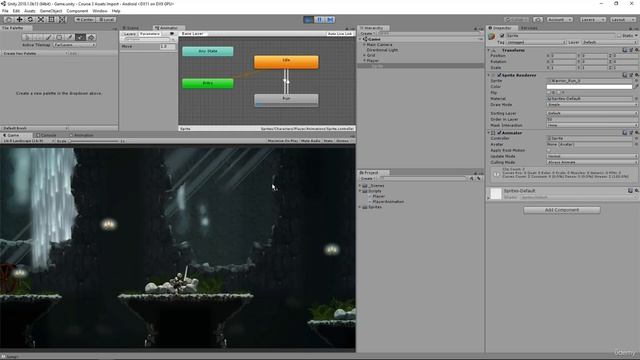Viewport: 640px width, 360px height.
Task: Open the Tag dropdown in Inspector
Action: (536, 42)
